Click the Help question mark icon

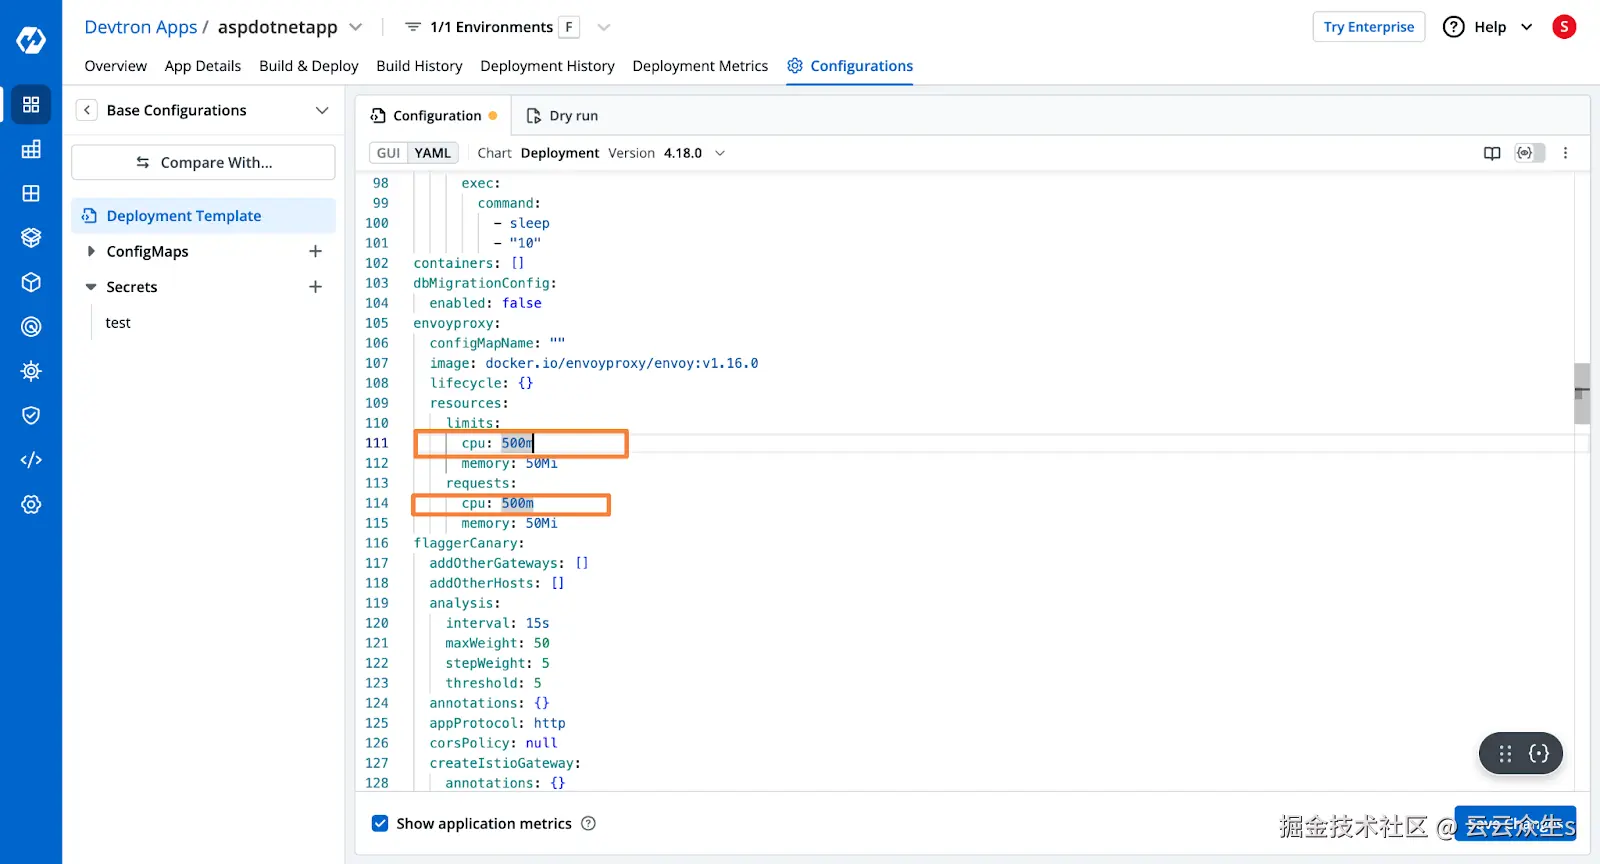point(1454,27)
